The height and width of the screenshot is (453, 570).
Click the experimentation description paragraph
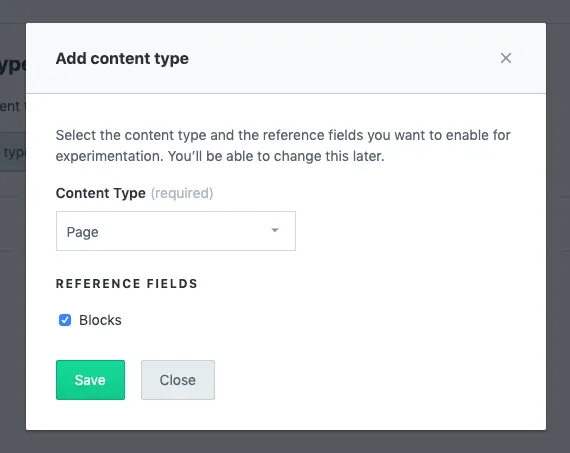(x=283, y=146)
